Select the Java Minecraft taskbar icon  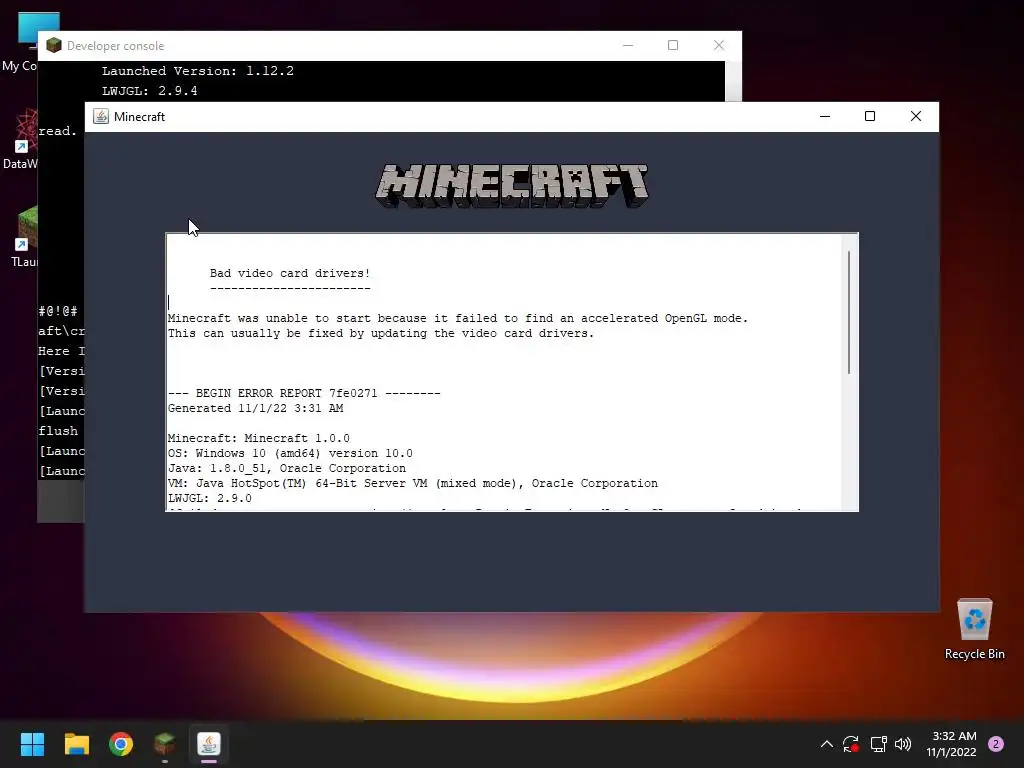click(209, 744)
